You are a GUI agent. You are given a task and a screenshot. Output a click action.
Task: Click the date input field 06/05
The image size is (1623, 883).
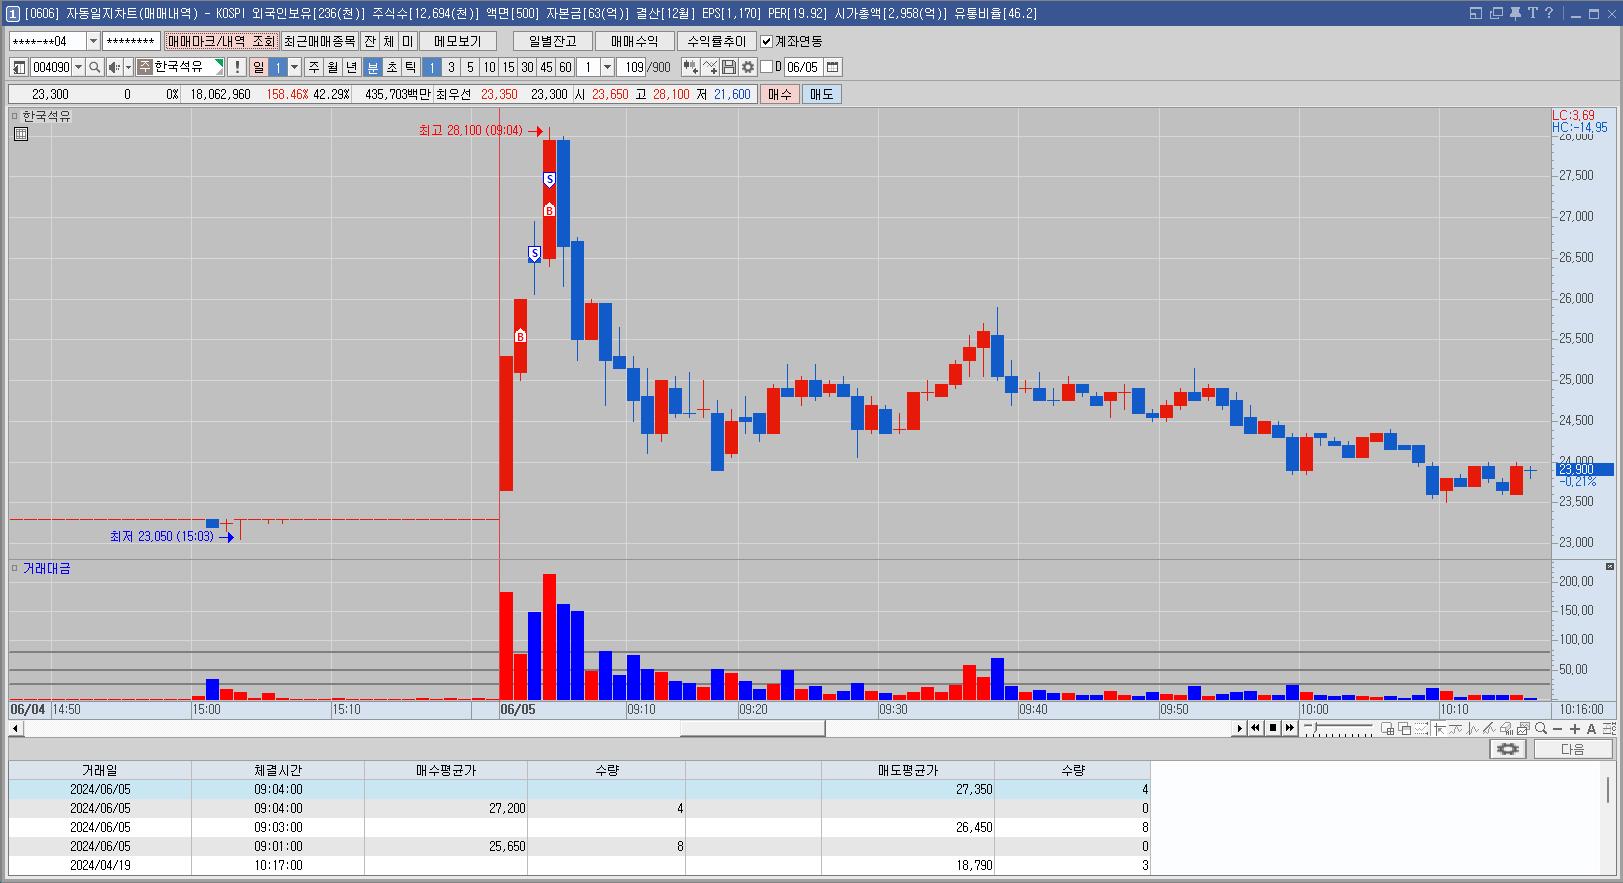pos(802,67)
